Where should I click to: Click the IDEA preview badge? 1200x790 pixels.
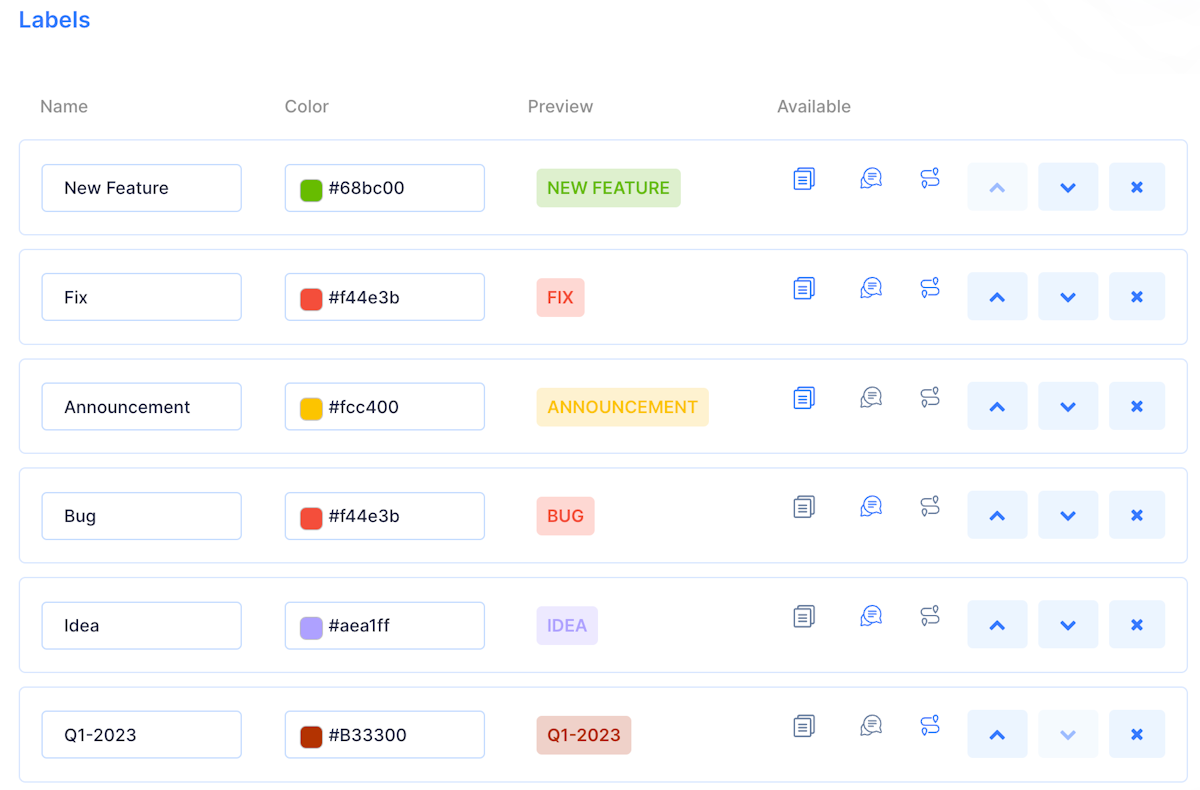click(x=567, y=626)
